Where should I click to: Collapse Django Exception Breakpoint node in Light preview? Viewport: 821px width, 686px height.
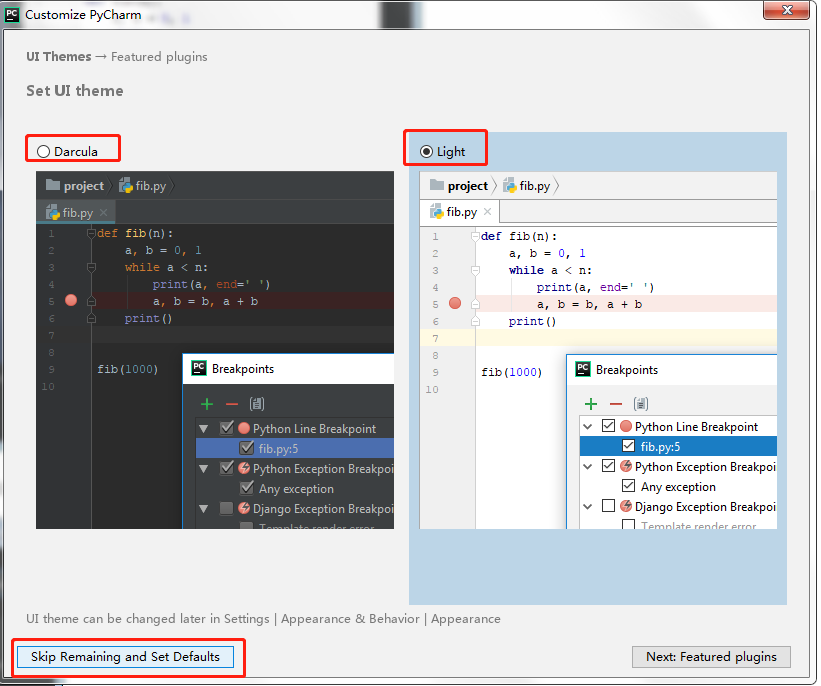(587, 506)
